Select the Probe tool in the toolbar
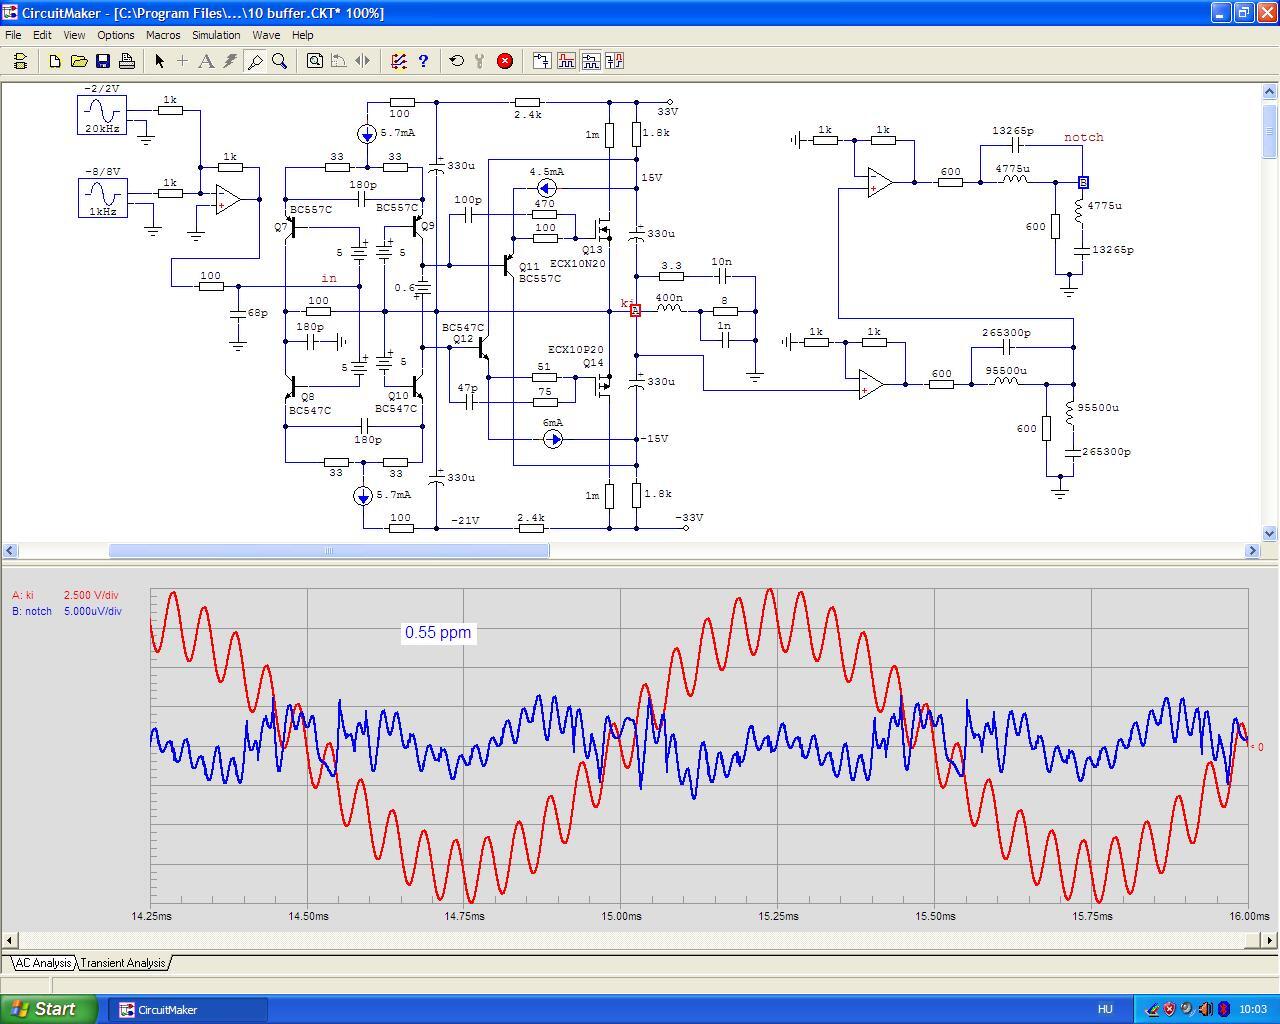 pyautogui.click(x=255, y=61)
